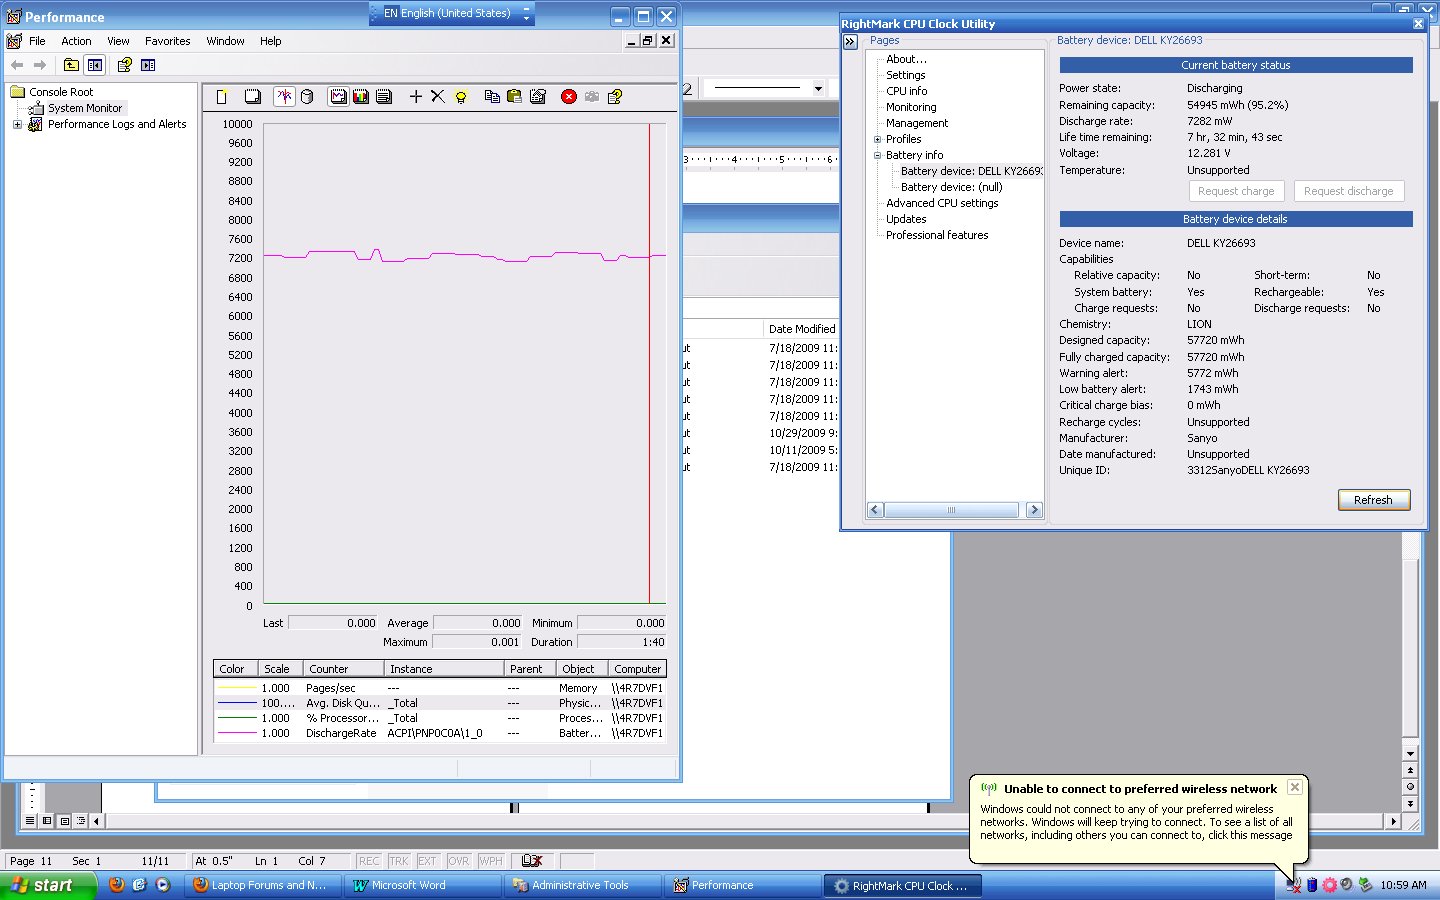Switch to Administrative Tools taskbar button
Image resolution: width=1440 pixels, height=900 pixels.
pyautogui.click(x=580, y=885)
